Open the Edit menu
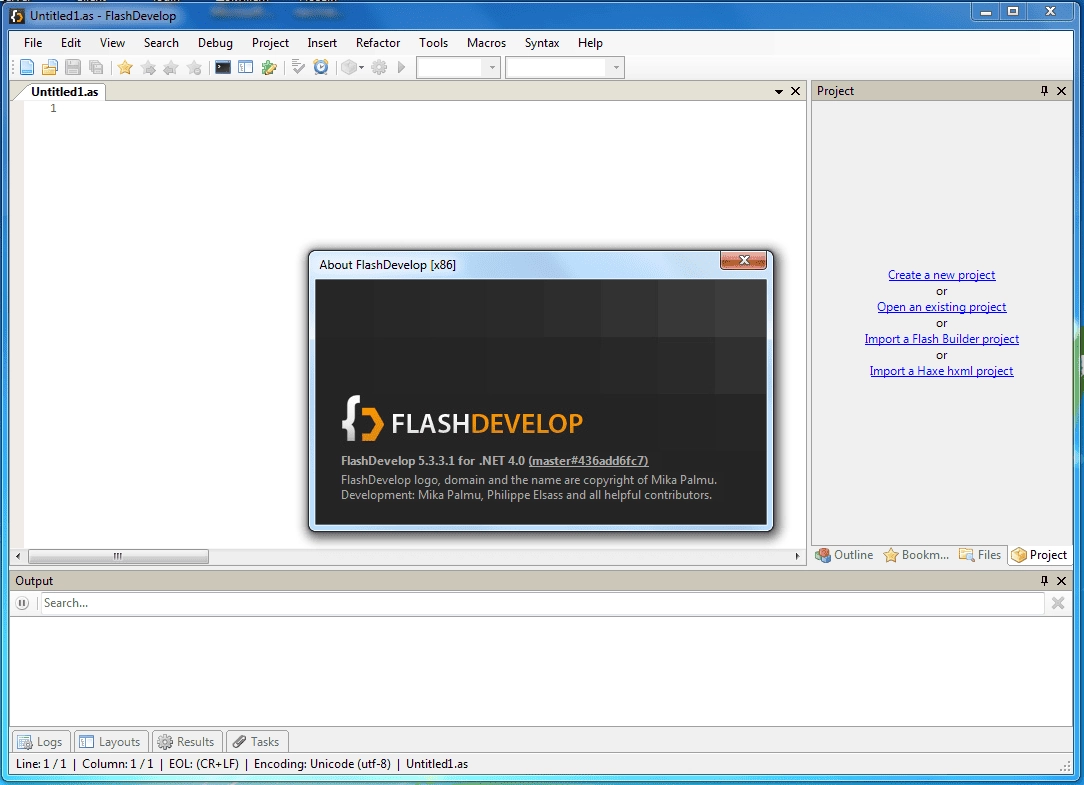This screenshot has width=1084, height=785. tap(71, 43)
